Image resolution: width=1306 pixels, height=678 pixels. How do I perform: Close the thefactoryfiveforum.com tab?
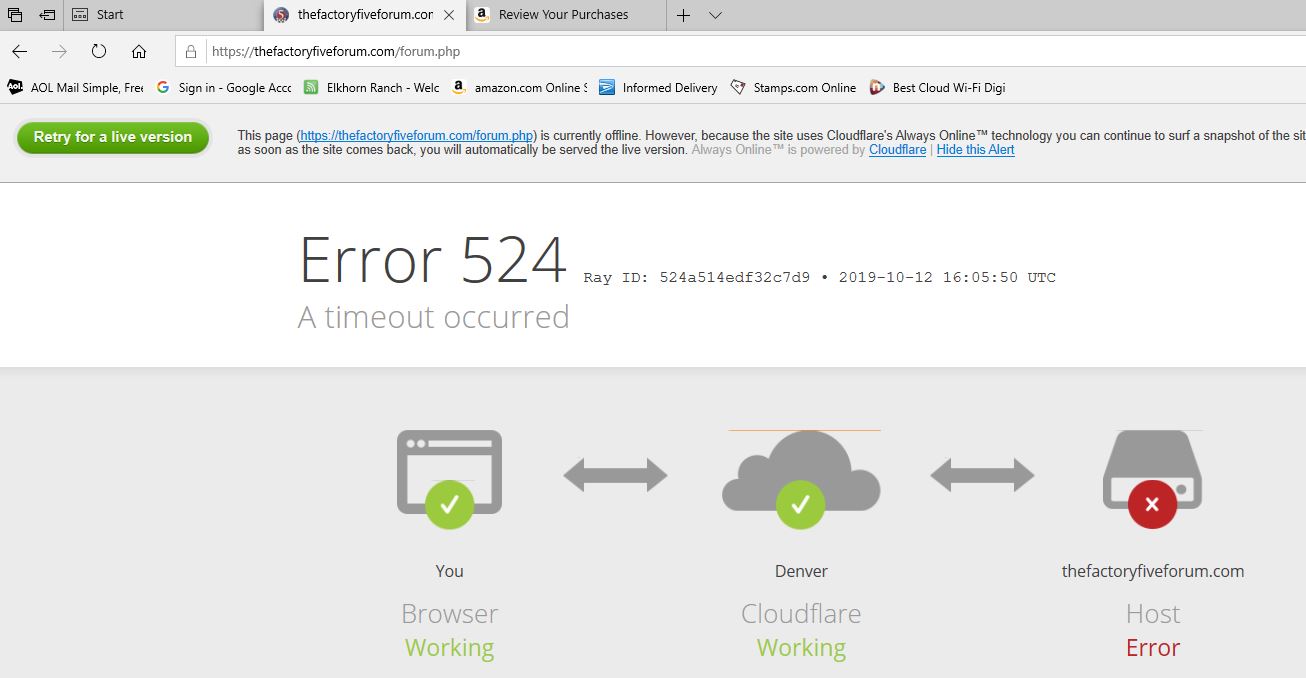pyautogui.click(x=449, y=15)
